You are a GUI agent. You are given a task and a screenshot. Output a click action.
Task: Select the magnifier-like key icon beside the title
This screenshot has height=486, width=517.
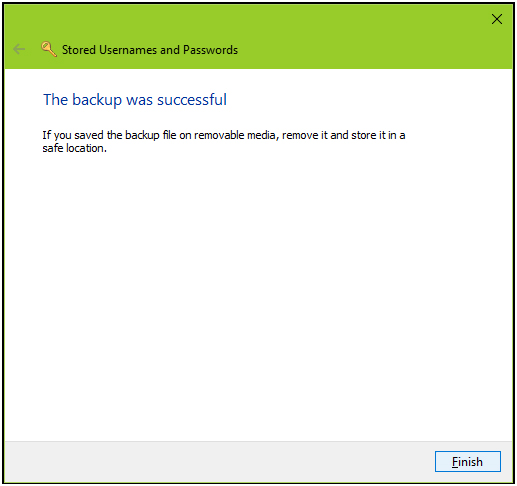click(x=49, y=49)
